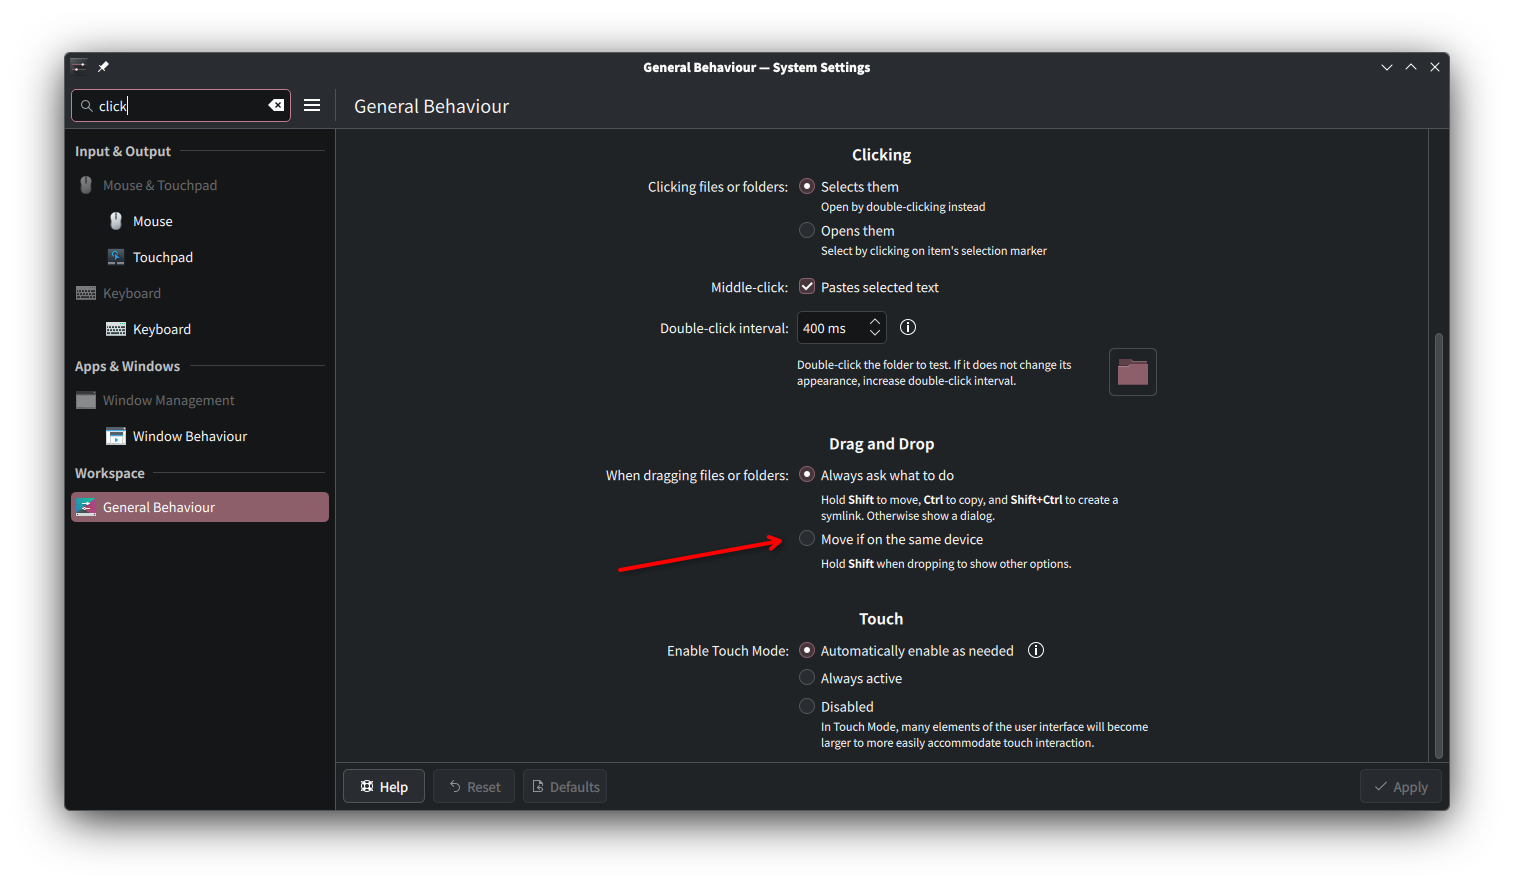Click "Open by double-clicking instead" hint text

click(x=903, y=207)
